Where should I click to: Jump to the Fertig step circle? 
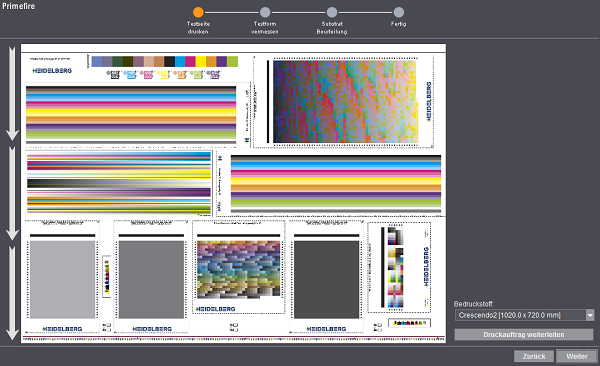398,12
